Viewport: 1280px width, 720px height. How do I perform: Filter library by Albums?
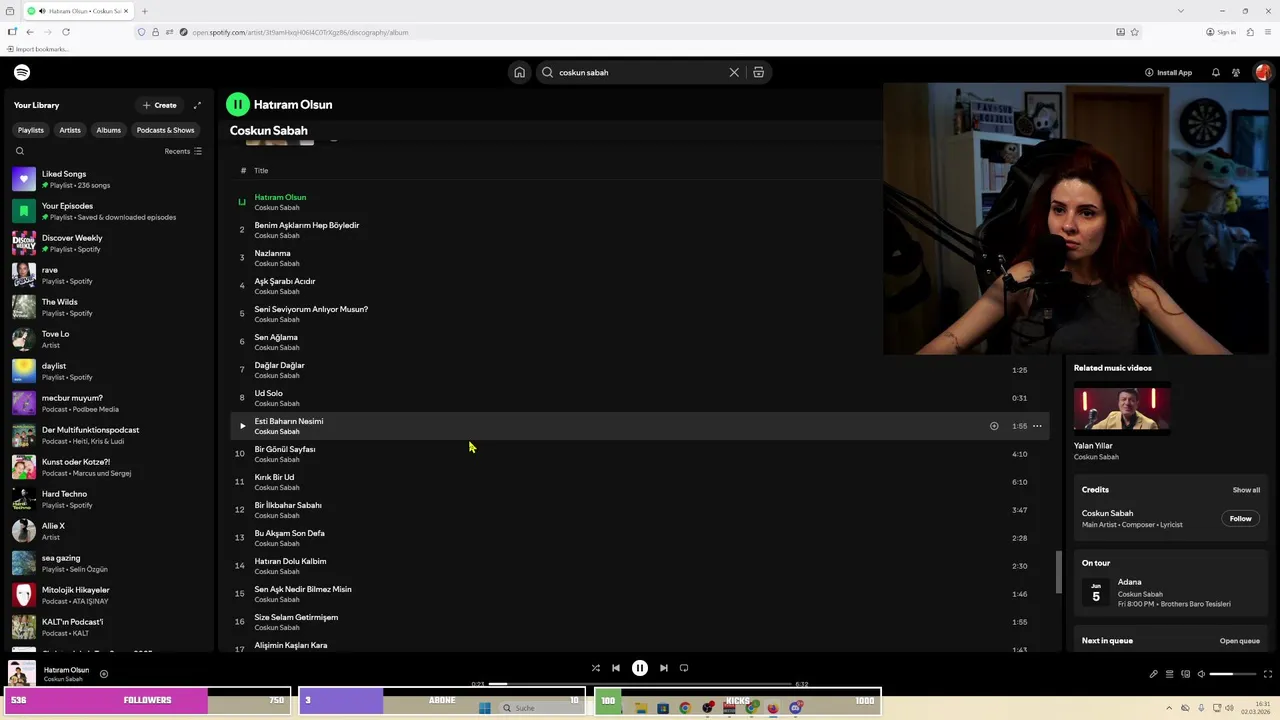(108, 130)
